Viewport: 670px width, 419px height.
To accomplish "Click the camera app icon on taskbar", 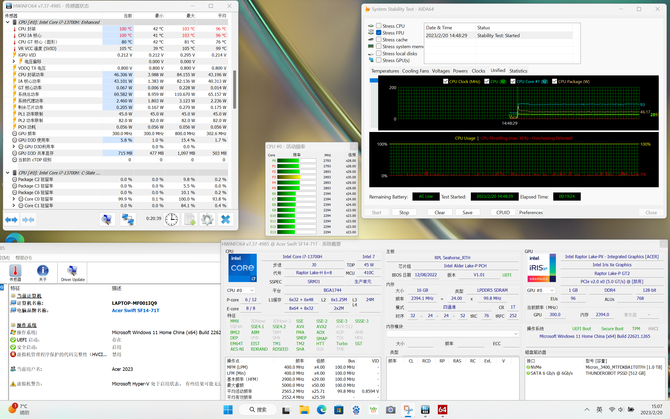I will [x=391, y=410].
